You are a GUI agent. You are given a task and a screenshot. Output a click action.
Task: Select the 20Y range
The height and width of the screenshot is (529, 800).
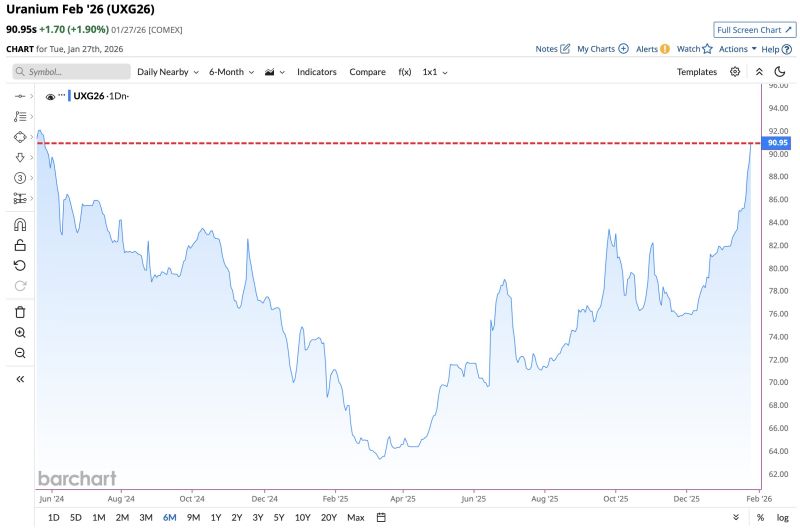329,517
